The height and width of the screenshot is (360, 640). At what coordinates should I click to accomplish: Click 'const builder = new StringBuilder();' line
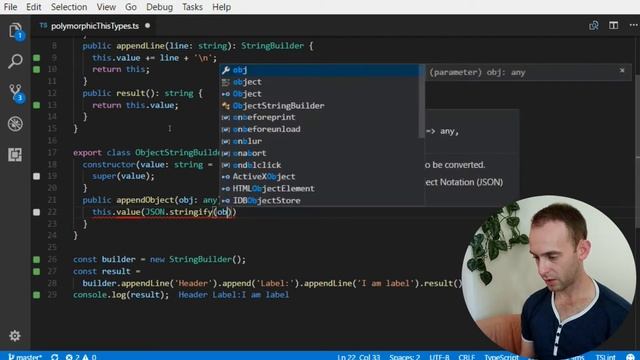(x=160, y=259)
